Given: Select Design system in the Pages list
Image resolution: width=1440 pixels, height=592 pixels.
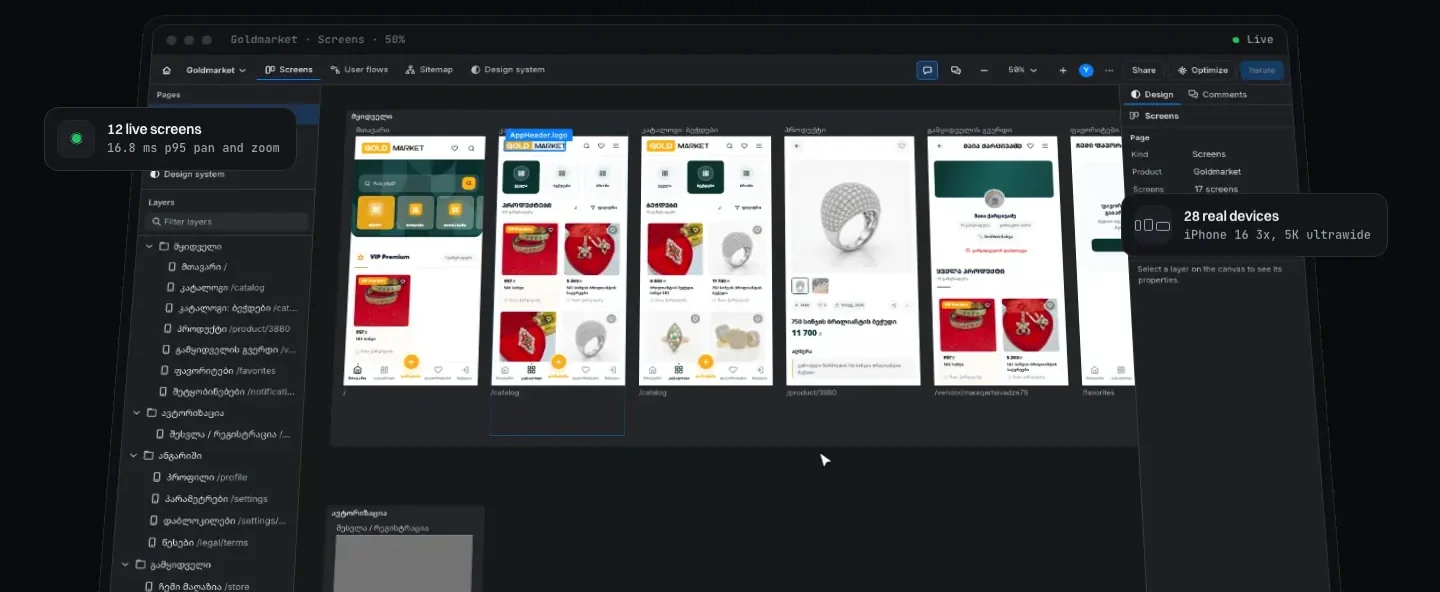Looking at the screenshot, I should point(187,174).
